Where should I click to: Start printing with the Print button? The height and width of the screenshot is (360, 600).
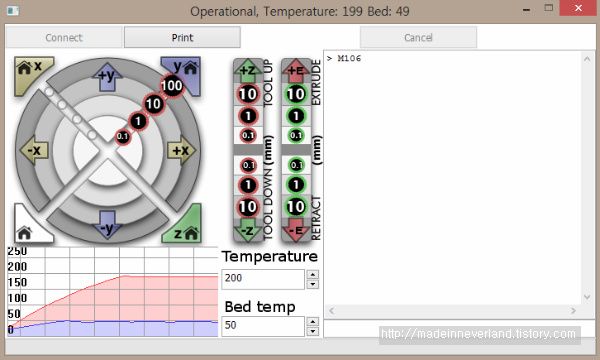[183, 37]
